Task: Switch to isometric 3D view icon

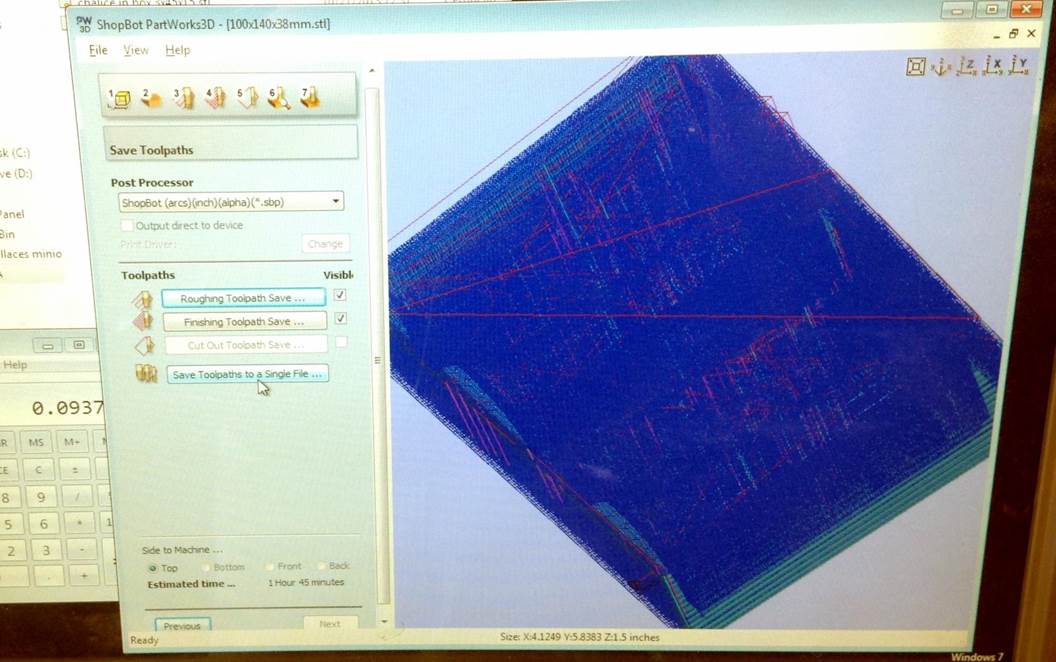Action: click(941, 66)
